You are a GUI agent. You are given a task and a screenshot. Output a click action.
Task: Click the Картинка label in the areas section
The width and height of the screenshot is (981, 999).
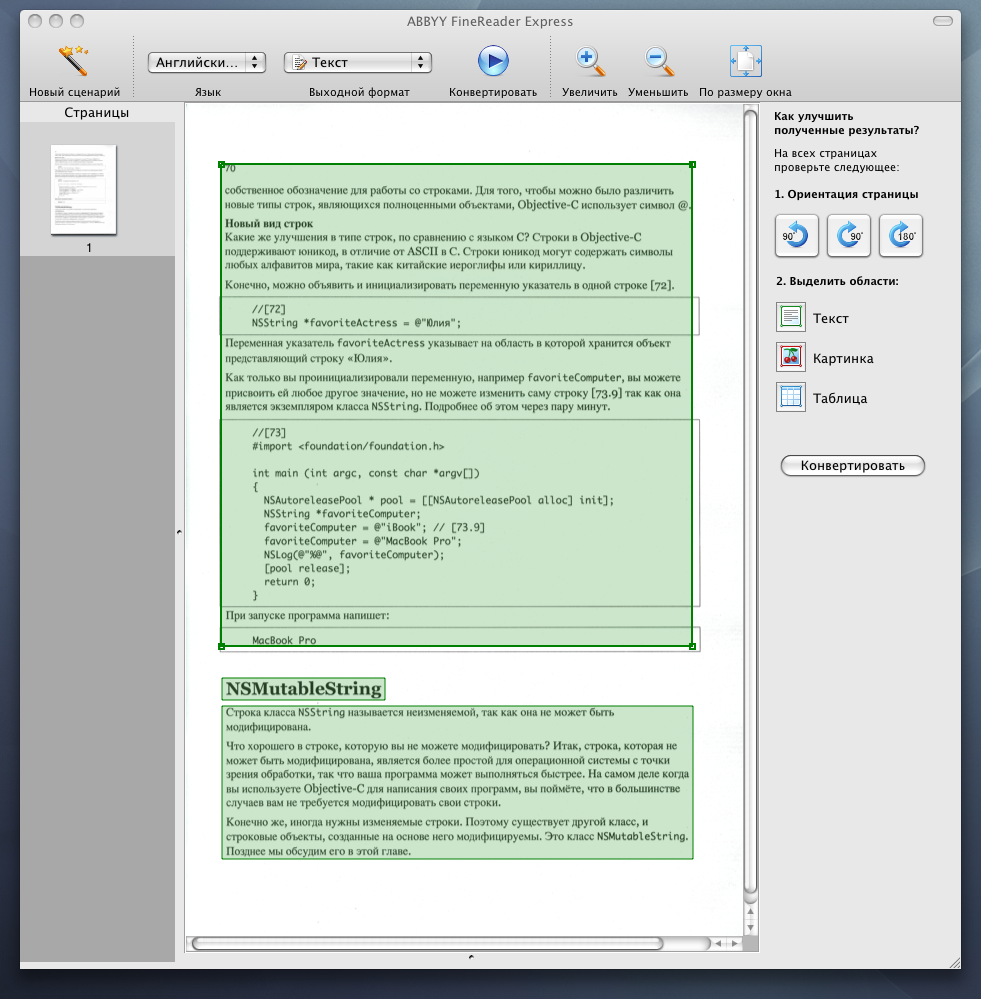click(843, 359)
